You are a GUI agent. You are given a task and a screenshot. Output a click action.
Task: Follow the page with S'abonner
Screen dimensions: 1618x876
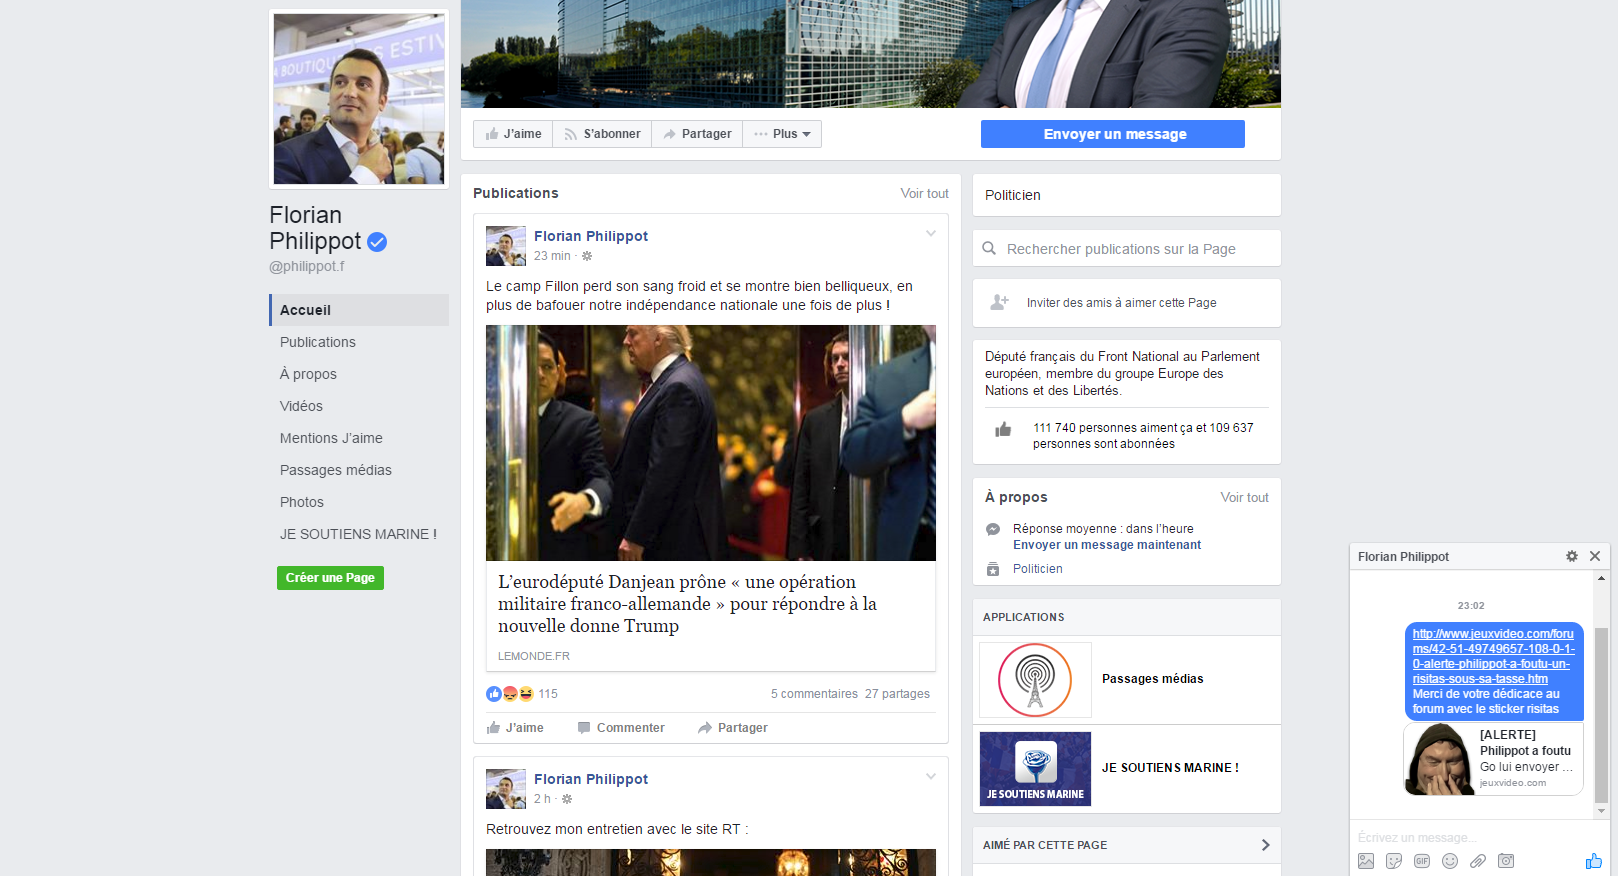[x=602, y=134]
